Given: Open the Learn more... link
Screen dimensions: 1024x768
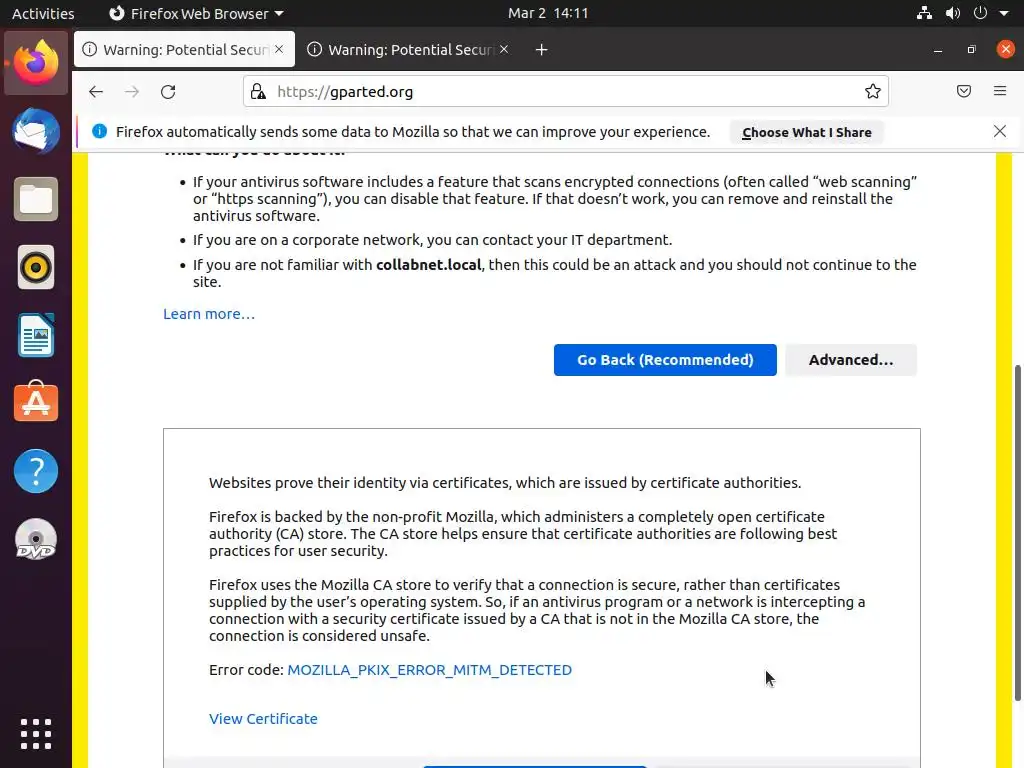Looking at the screenshot, I should point(209,314).
